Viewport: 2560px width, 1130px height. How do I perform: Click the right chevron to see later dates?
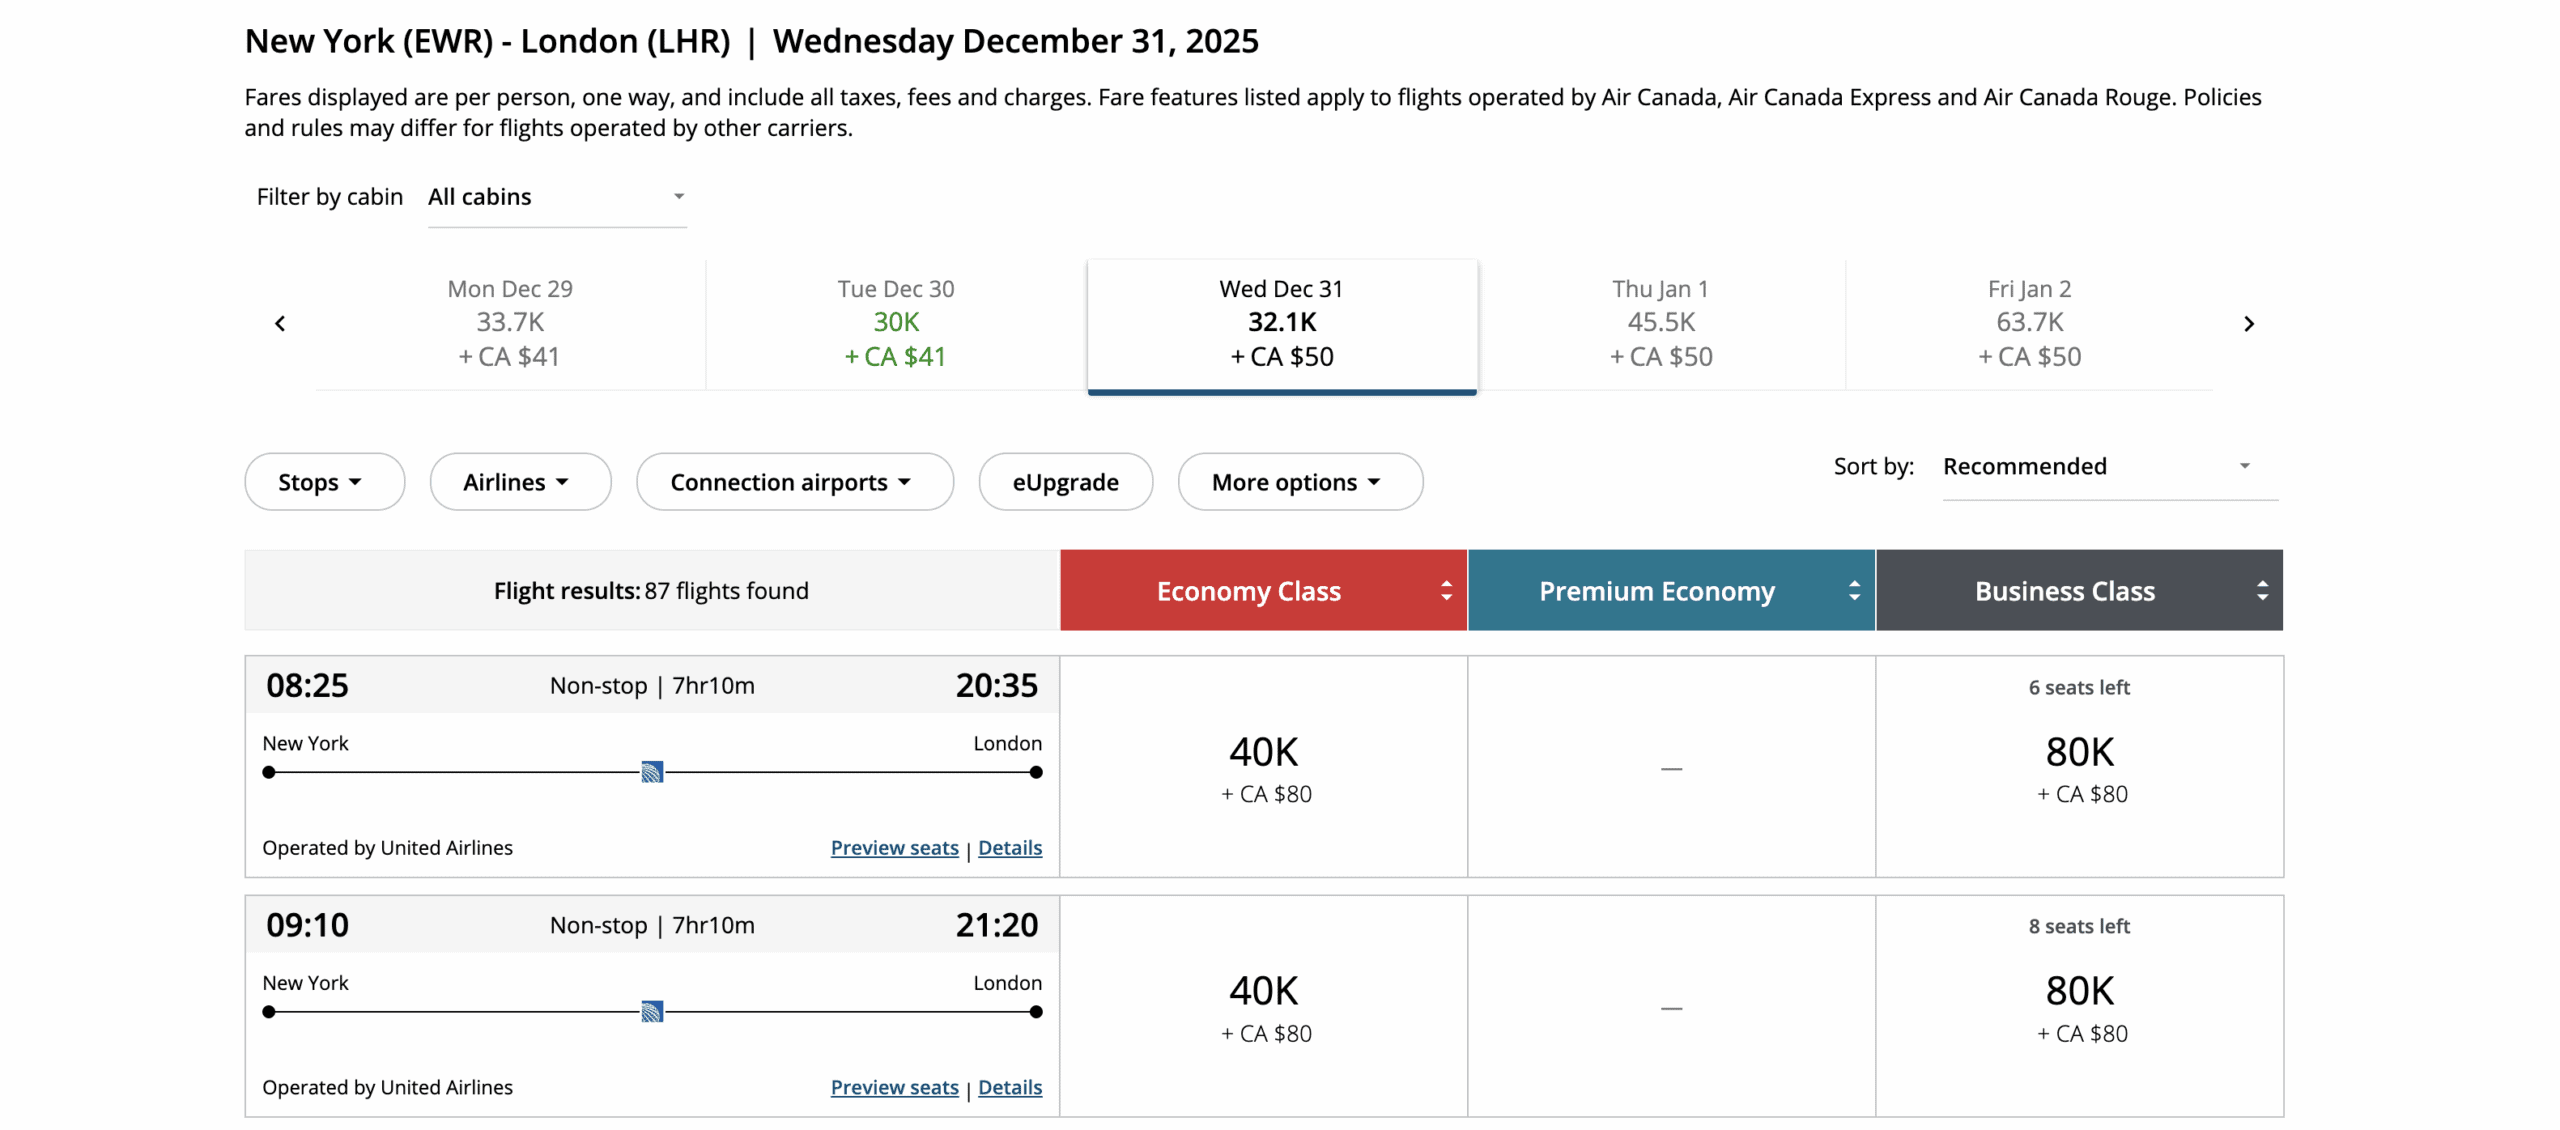pos(2250,323)
